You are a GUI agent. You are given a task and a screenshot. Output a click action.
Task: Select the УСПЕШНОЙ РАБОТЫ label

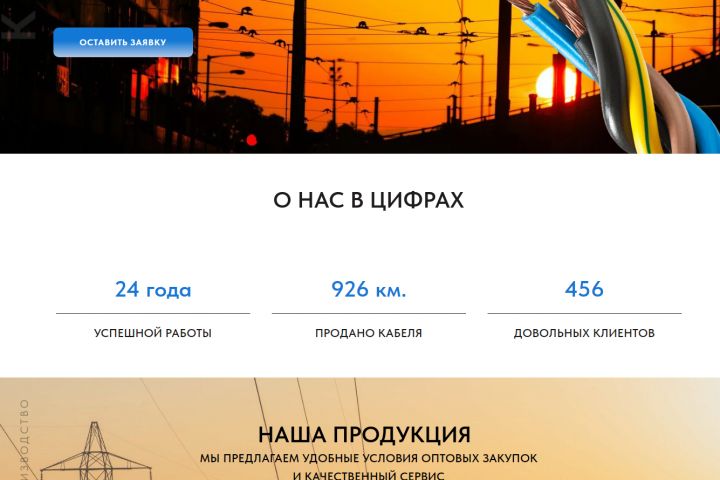click(x=153, y=333)
